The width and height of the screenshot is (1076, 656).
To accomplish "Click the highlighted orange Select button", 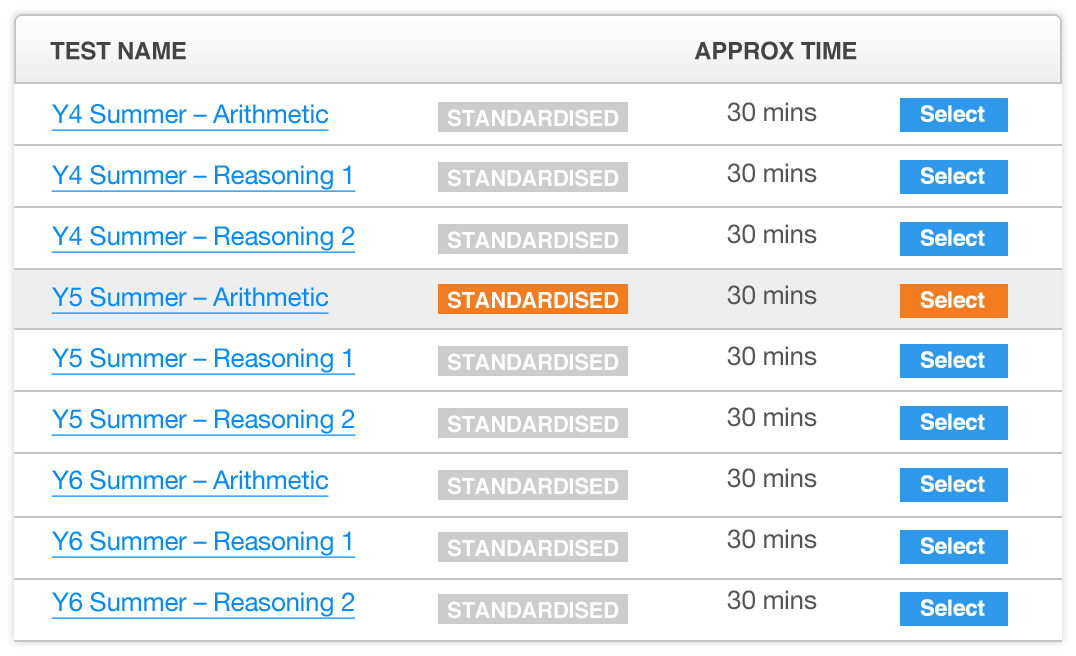I will coord(953,300).
